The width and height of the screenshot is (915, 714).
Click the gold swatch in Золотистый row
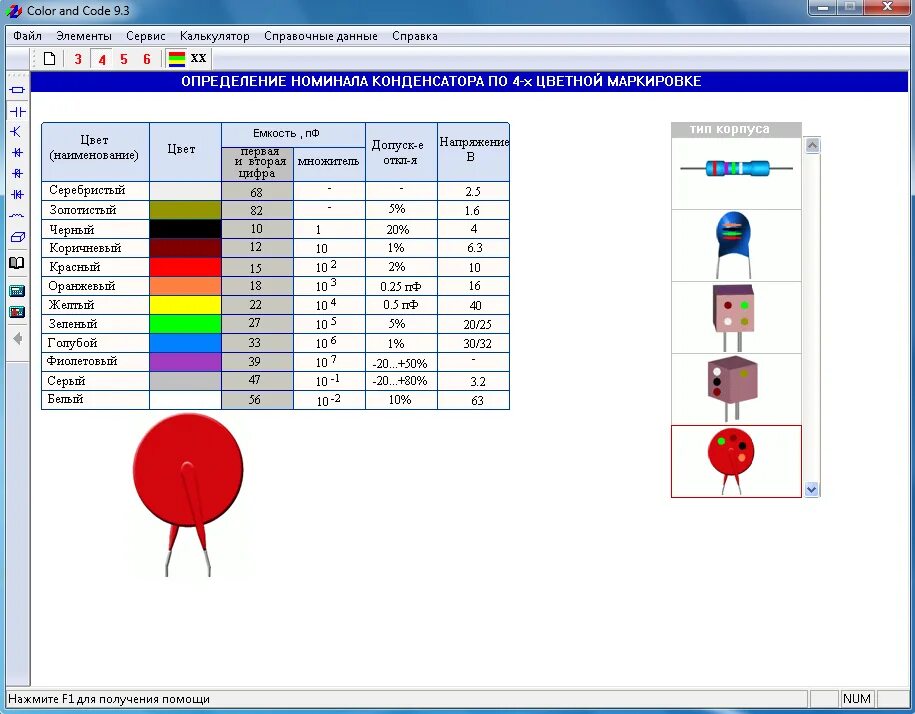pos(186,210)
